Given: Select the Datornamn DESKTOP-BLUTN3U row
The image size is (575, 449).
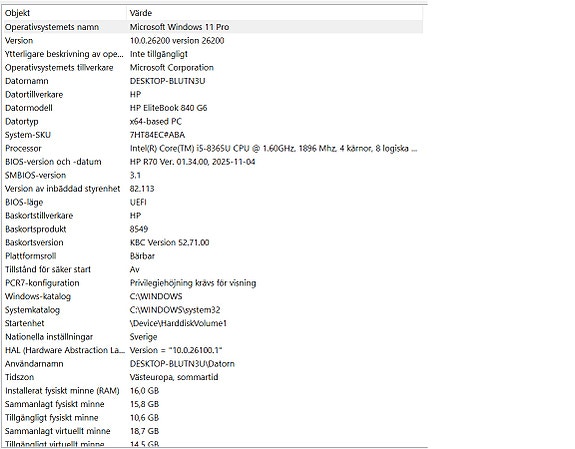Looking at the screenshot, I should click(212, 81).
